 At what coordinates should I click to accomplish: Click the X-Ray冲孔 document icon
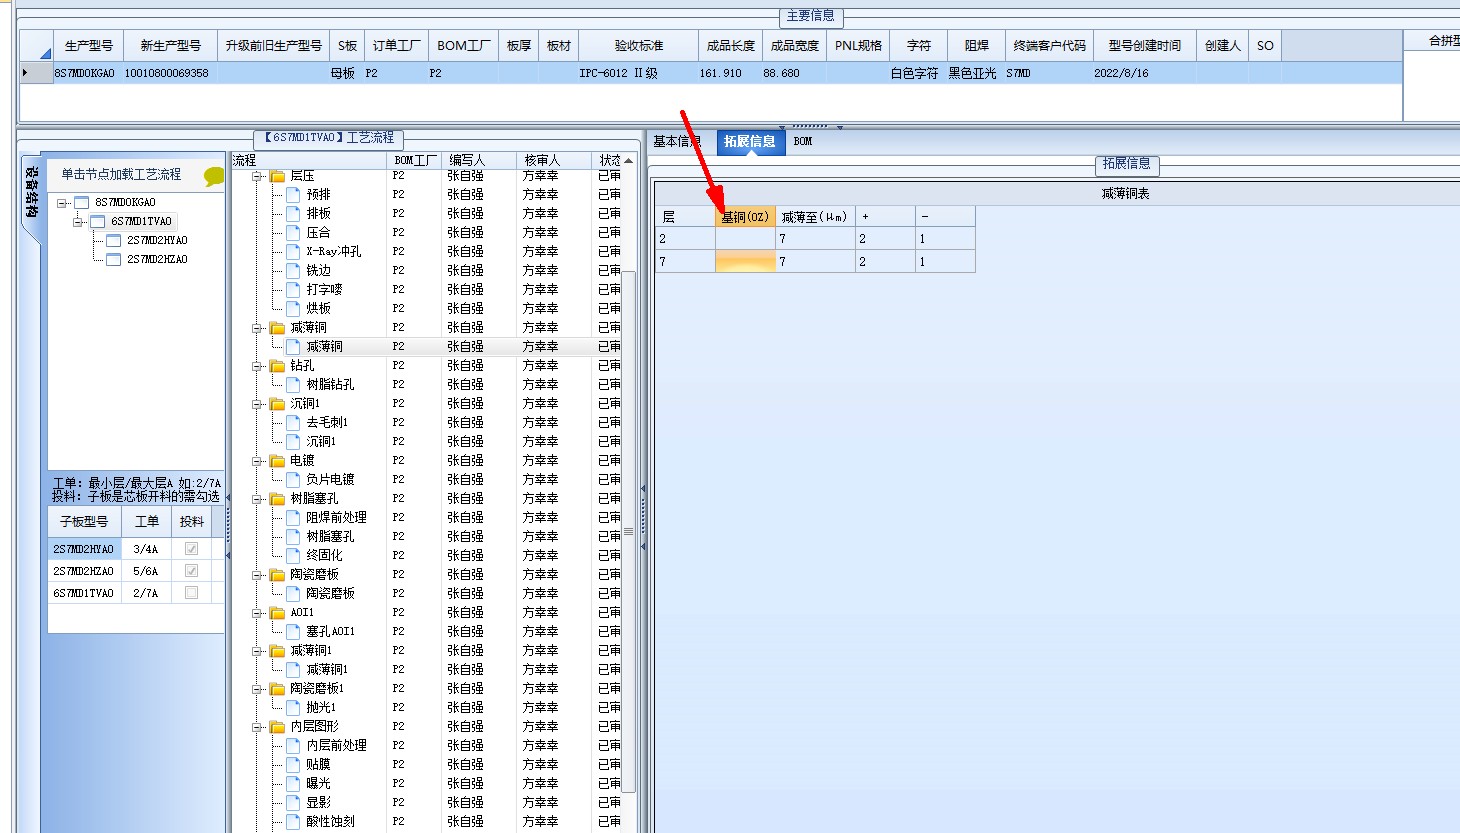point(293,251)
